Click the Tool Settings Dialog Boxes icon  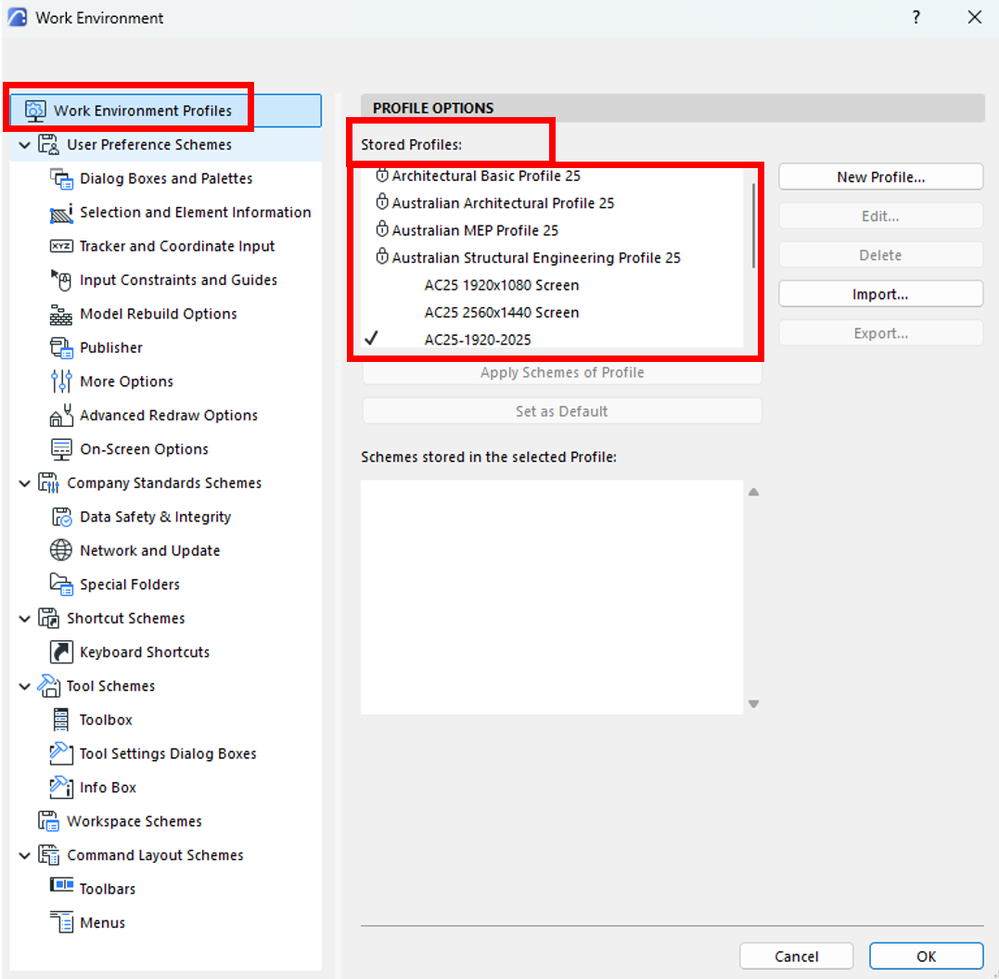point(61,754)
